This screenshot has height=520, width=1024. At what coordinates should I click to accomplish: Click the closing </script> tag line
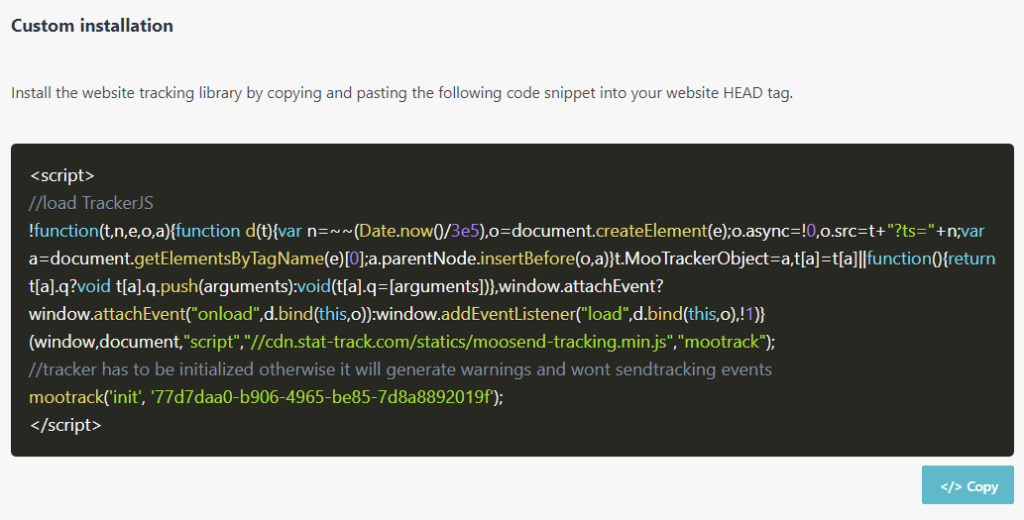[65, 425]
